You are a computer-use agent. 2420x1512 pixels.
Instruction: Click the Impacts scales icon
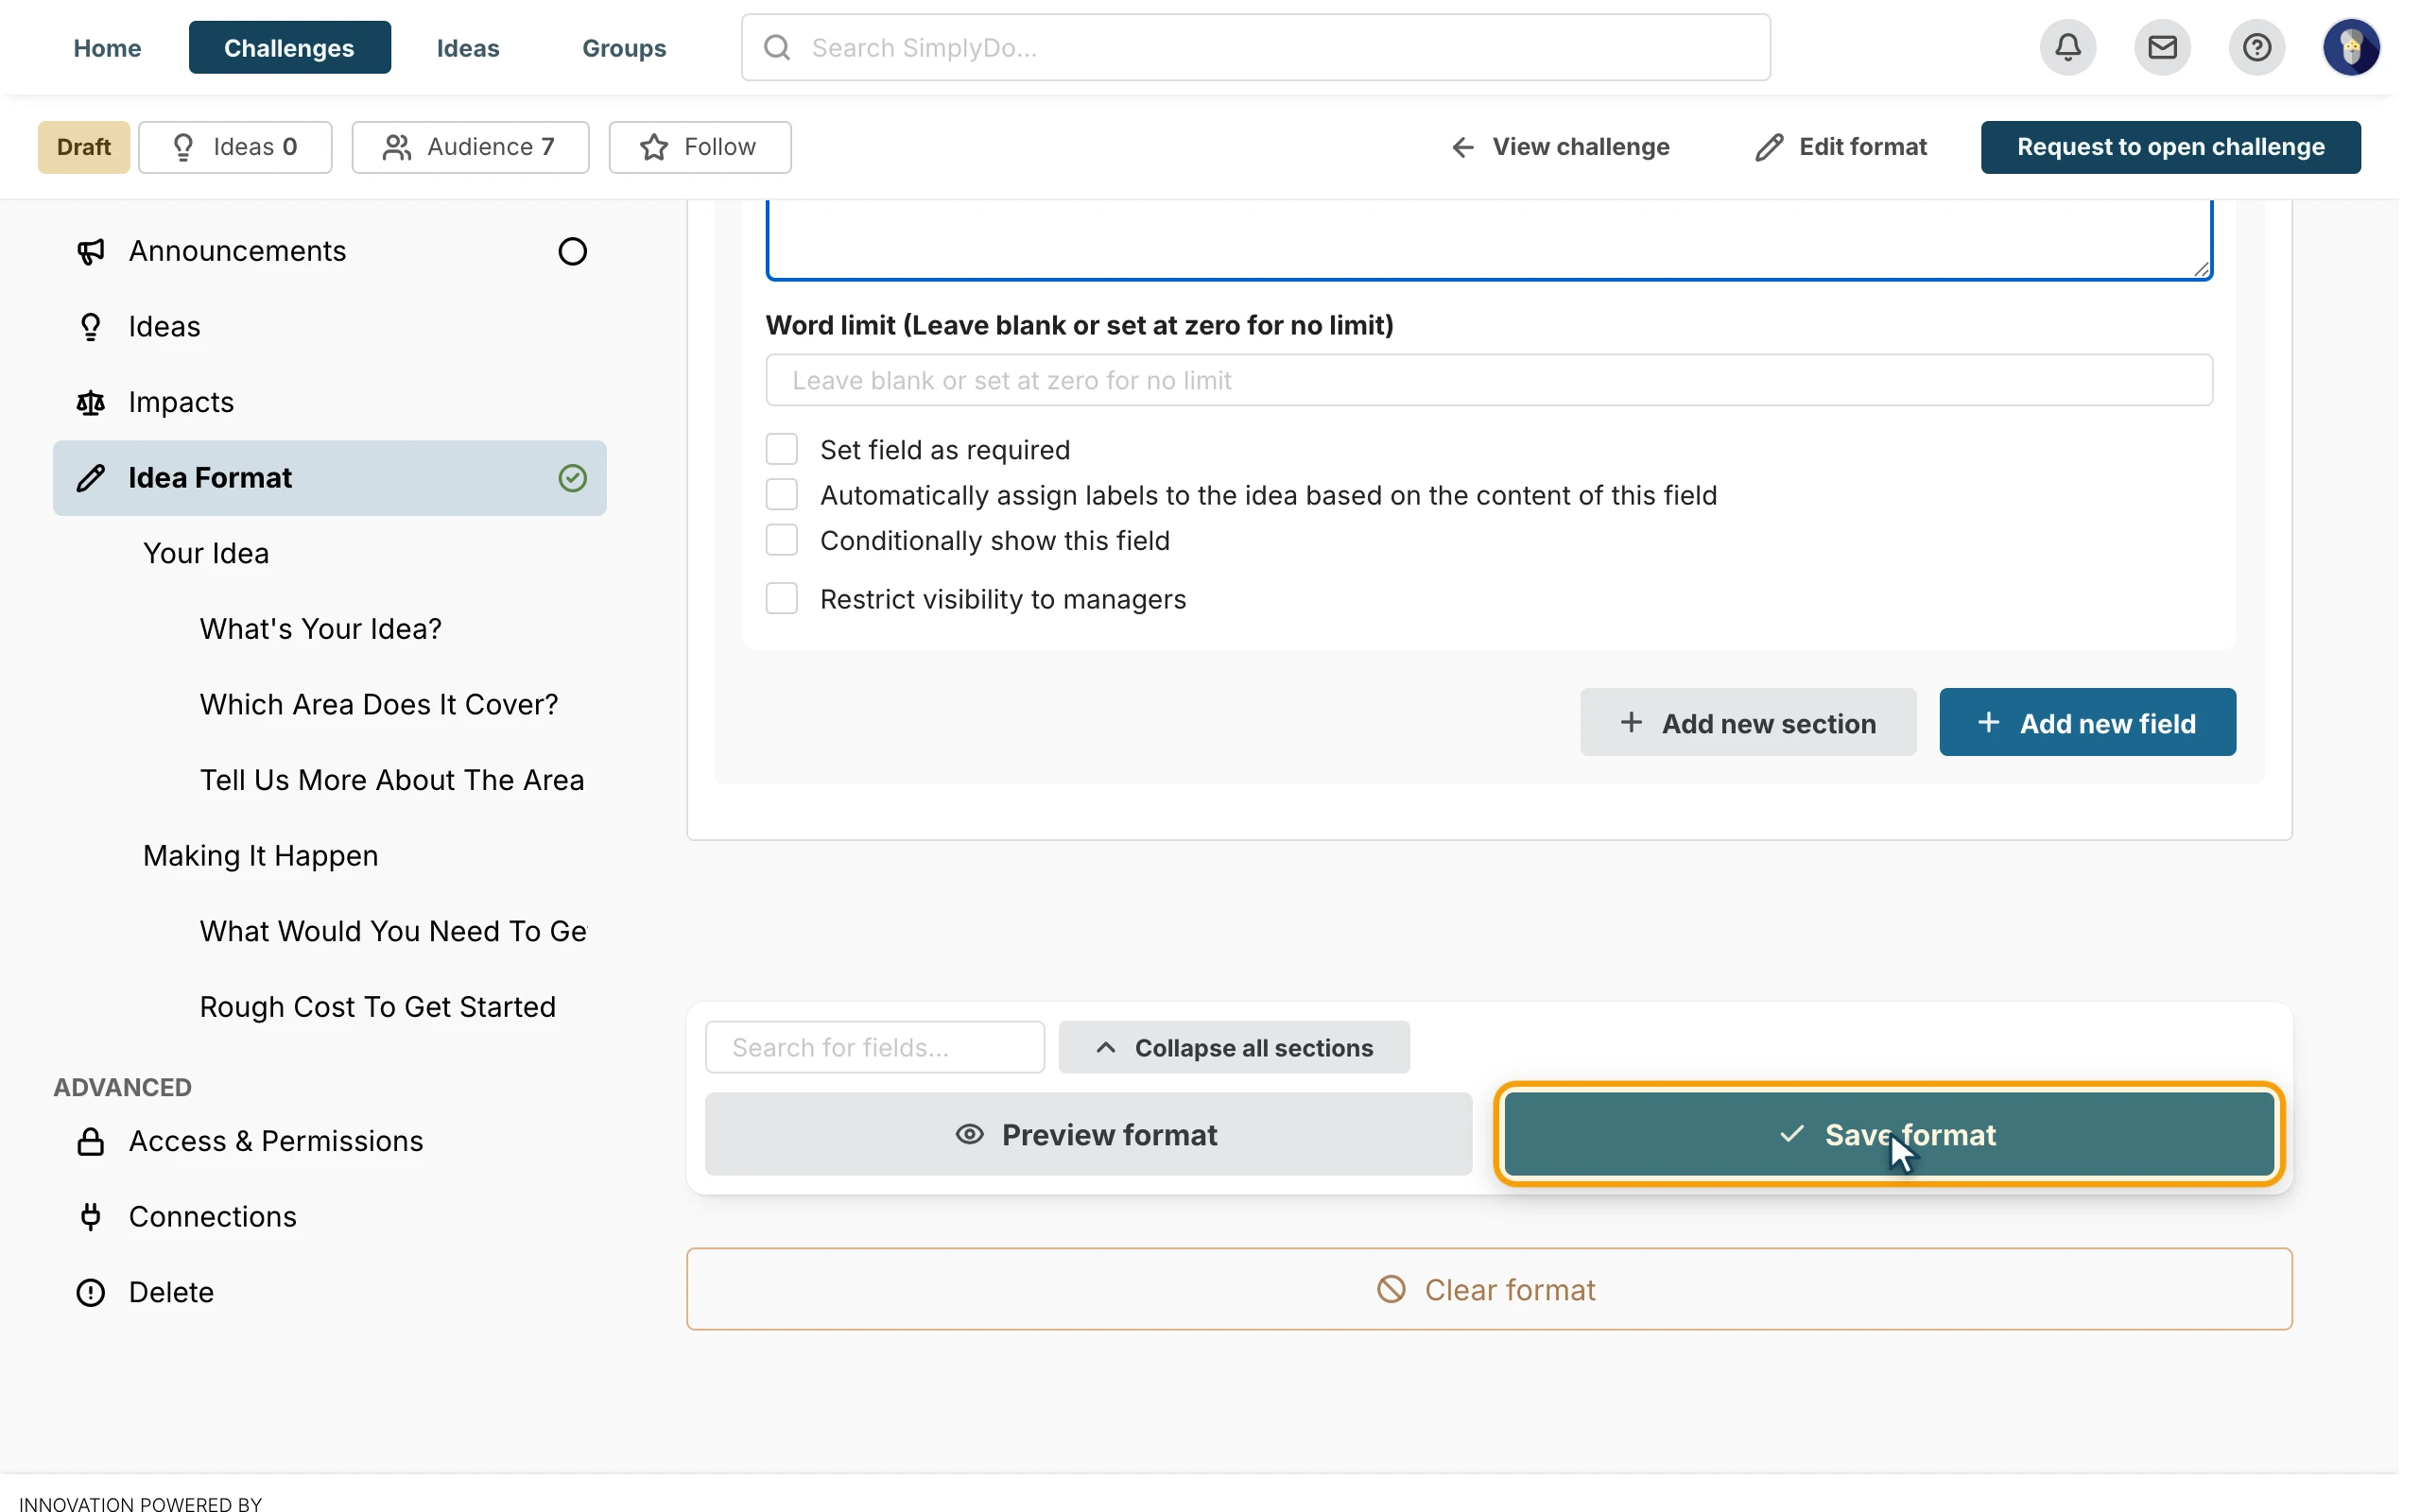pyautogui.click(x=90, y=402)
